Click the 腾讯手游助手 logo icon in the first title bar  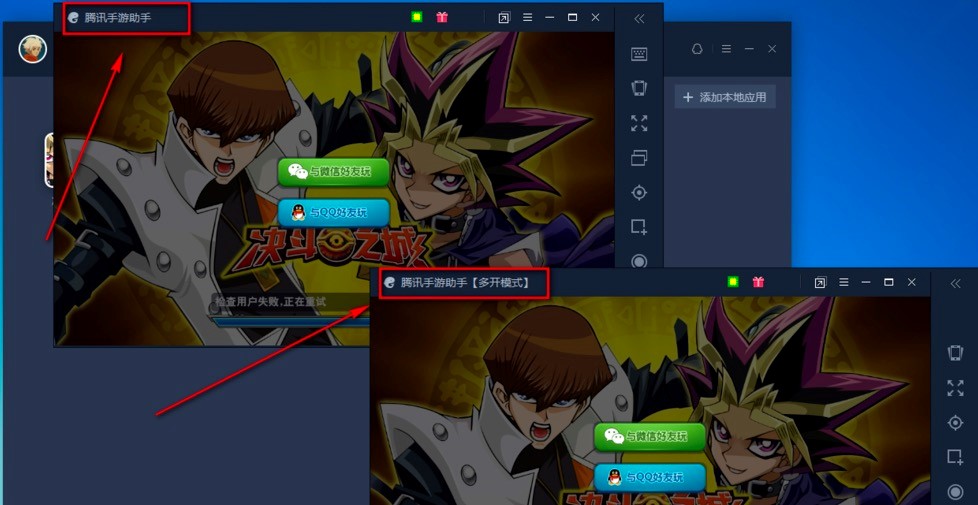click(x=74, y=17)
